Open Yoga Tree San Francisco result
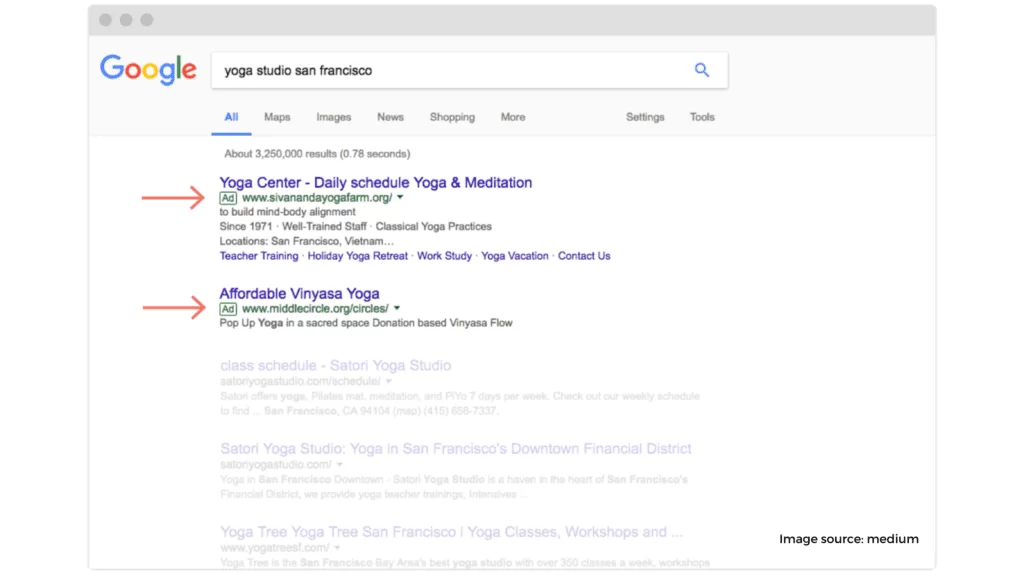The width and height of the screenshot is (1024, 576). (x=451, y=532)
